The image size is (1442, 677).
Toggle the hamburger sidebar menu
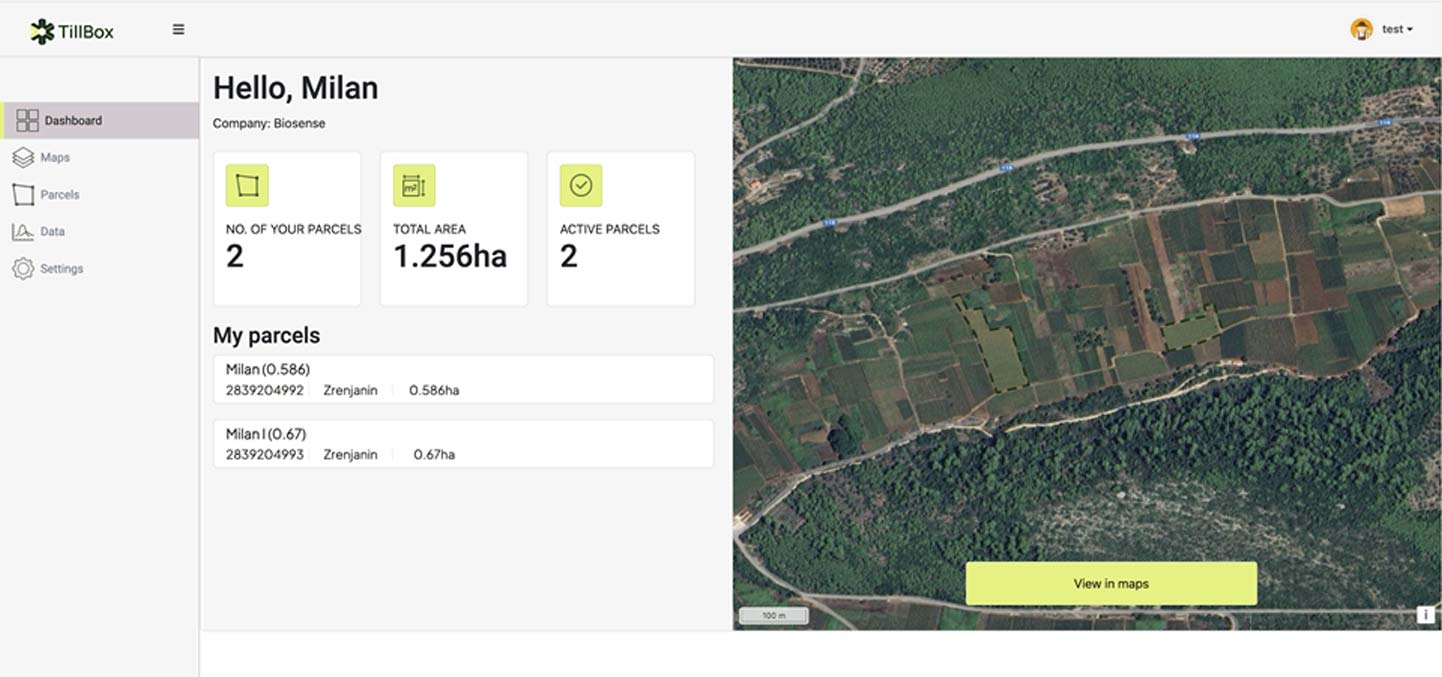(x=178, y=30)
